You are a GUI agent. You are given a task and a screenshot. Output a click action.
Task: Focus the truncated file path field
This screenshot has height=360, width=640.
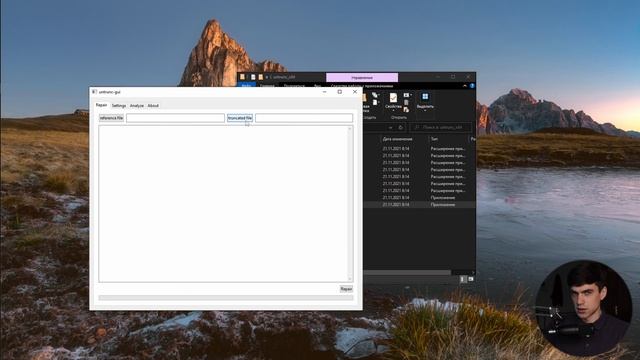[304, 118]
